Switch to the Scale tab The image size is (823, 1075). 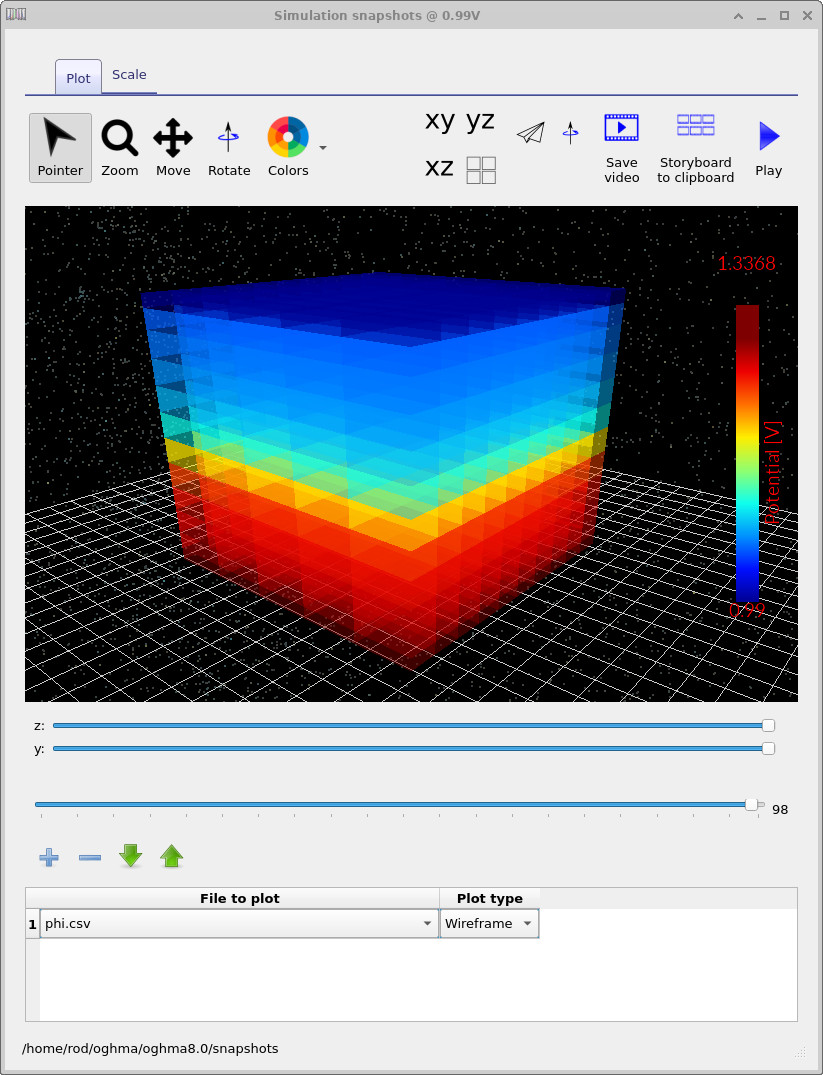(129, 74)
